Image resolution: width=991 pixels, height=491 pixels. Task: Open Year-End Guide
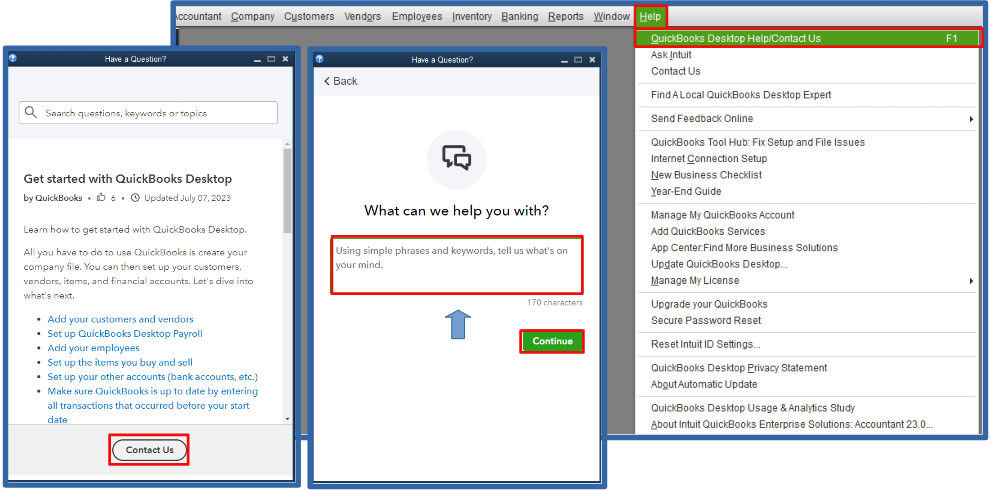coord(686,191)
